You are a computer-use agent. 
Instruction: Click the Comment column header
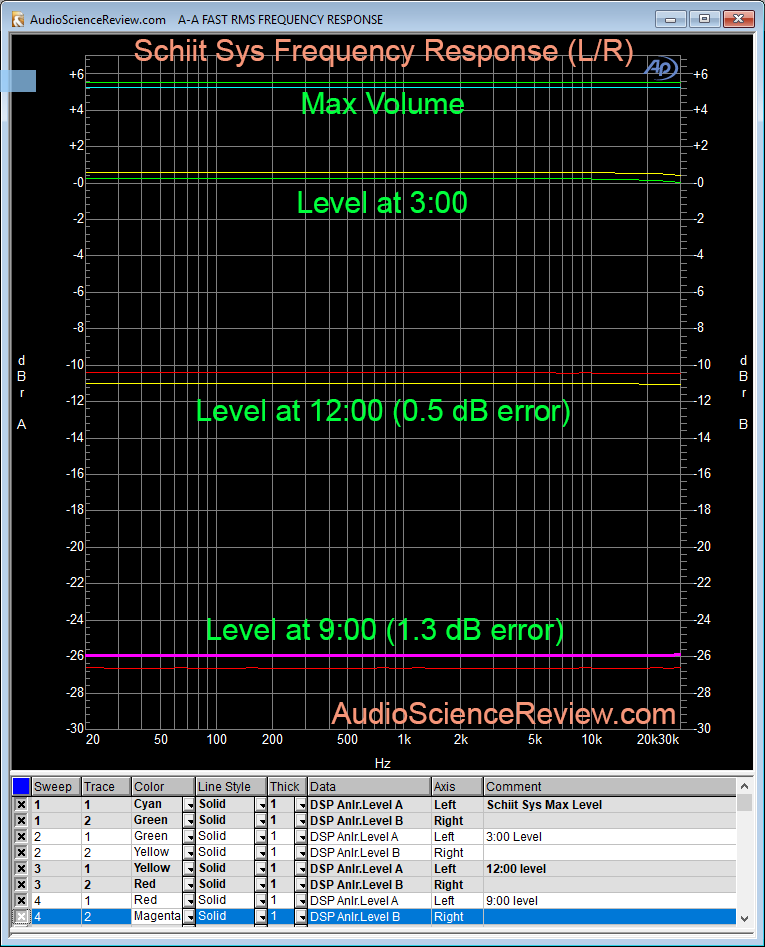pyautogui.click(x=610, y=786)
